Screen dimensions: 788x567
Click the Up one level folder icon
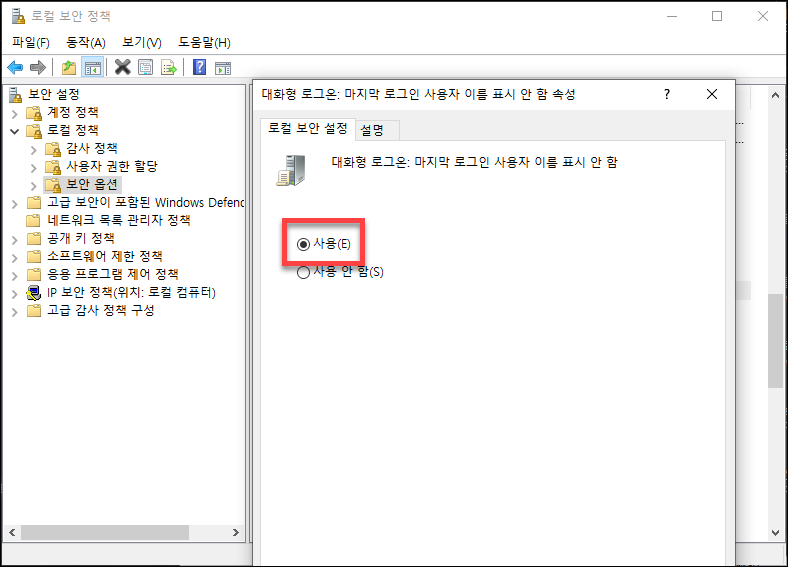pos(69,67)
